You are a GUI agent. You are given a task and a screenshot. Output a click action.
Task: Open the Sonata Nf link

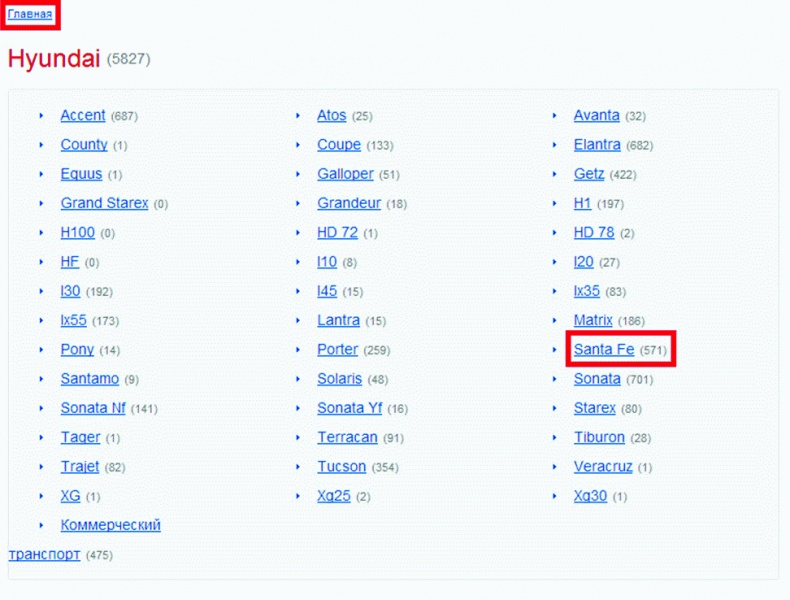[93, 408]
